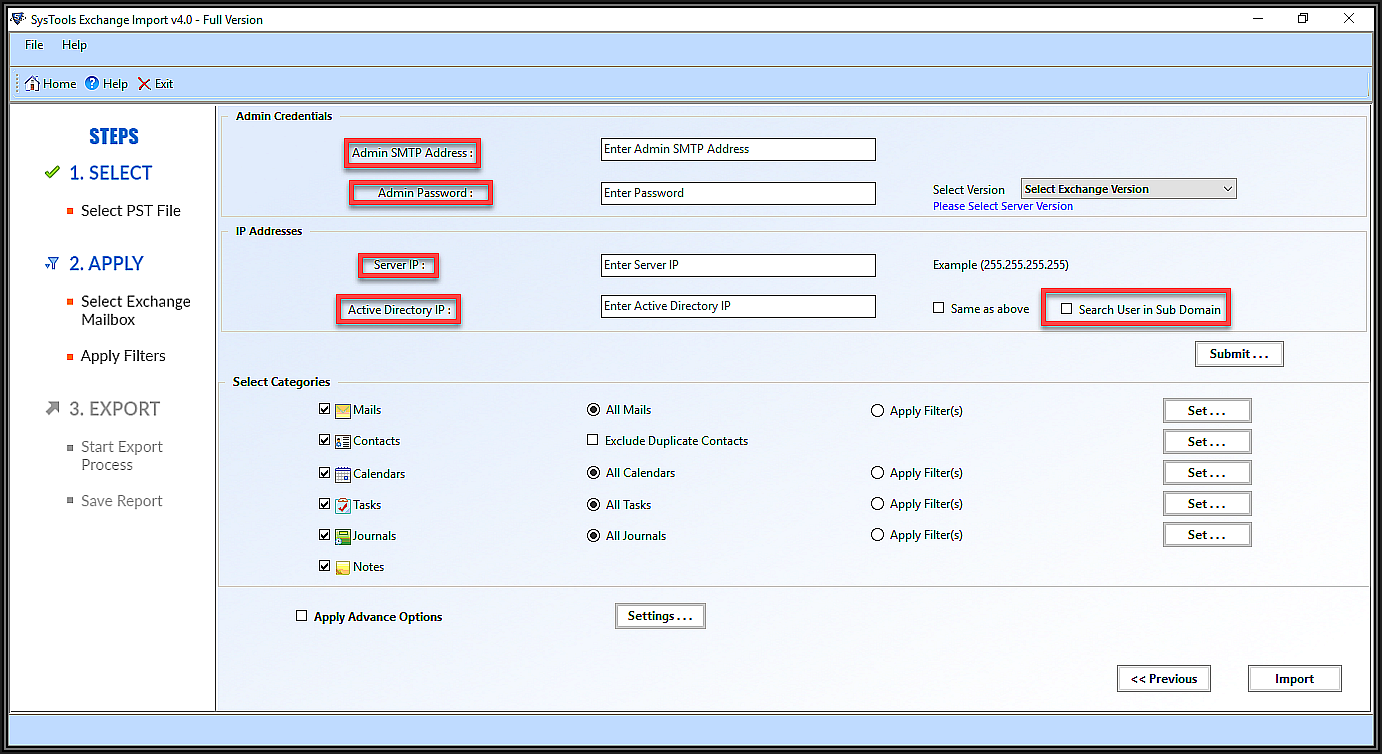Click Set button for Journals row
The width and height of the screenshot is (1382, 754).
[1207, 535]
